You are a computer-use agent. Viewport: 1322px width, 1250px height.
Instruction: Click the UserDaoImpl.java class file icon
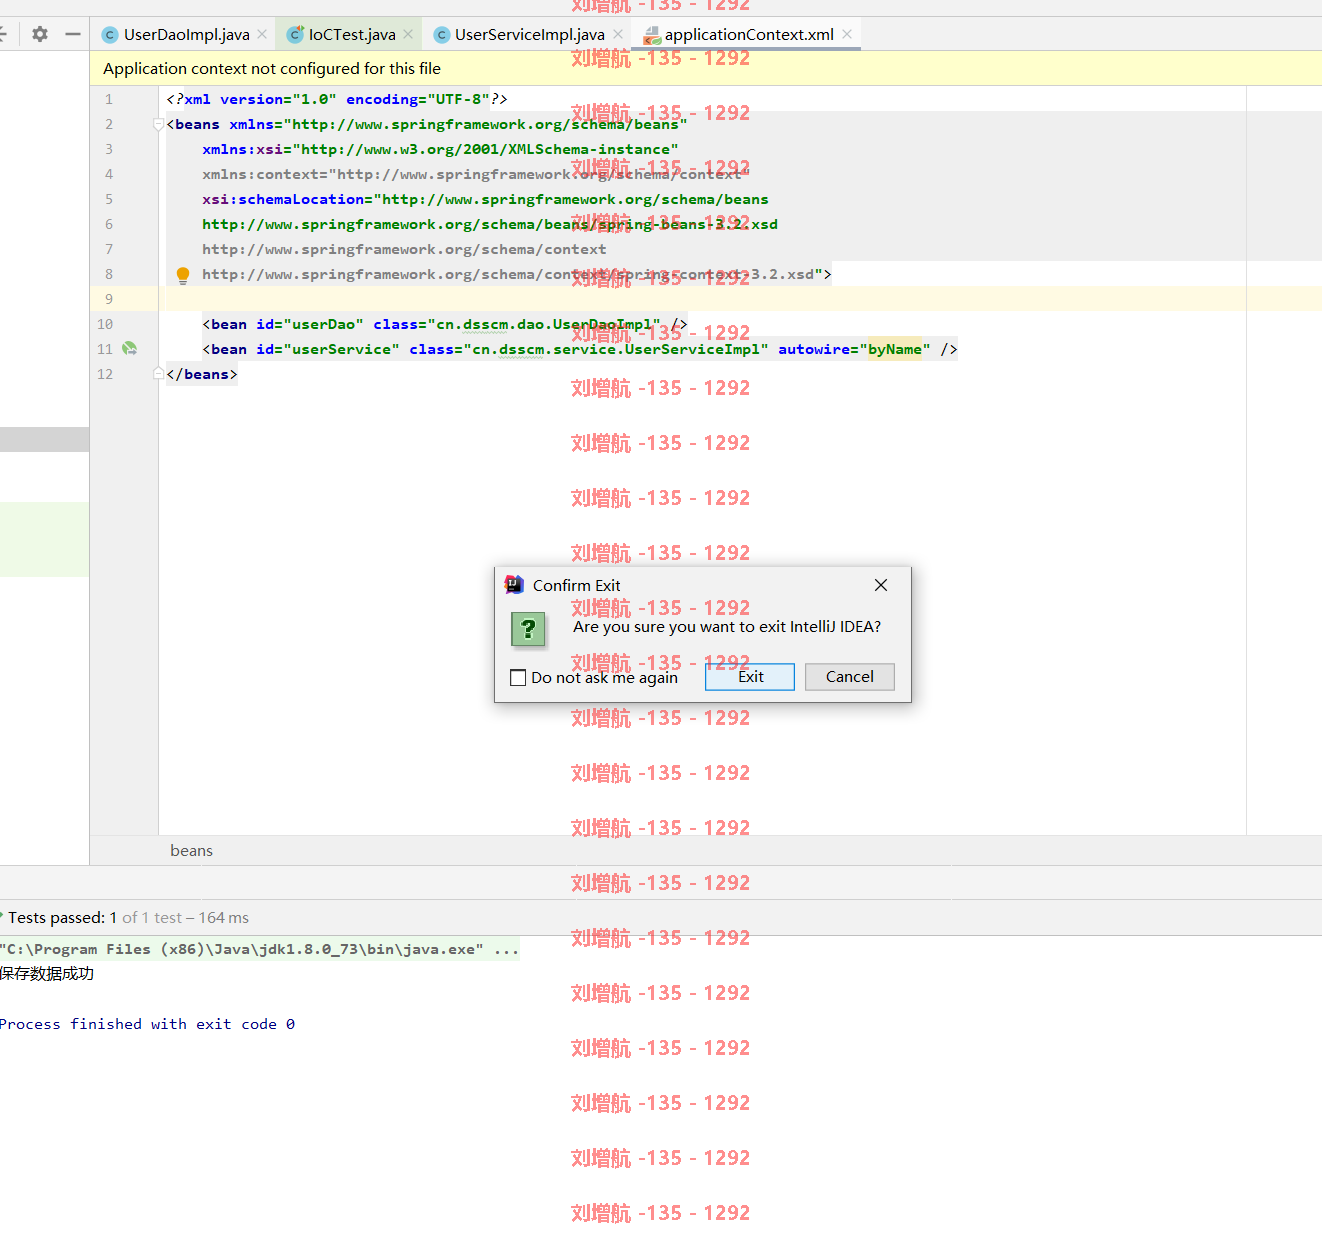(x=110, y=35)
